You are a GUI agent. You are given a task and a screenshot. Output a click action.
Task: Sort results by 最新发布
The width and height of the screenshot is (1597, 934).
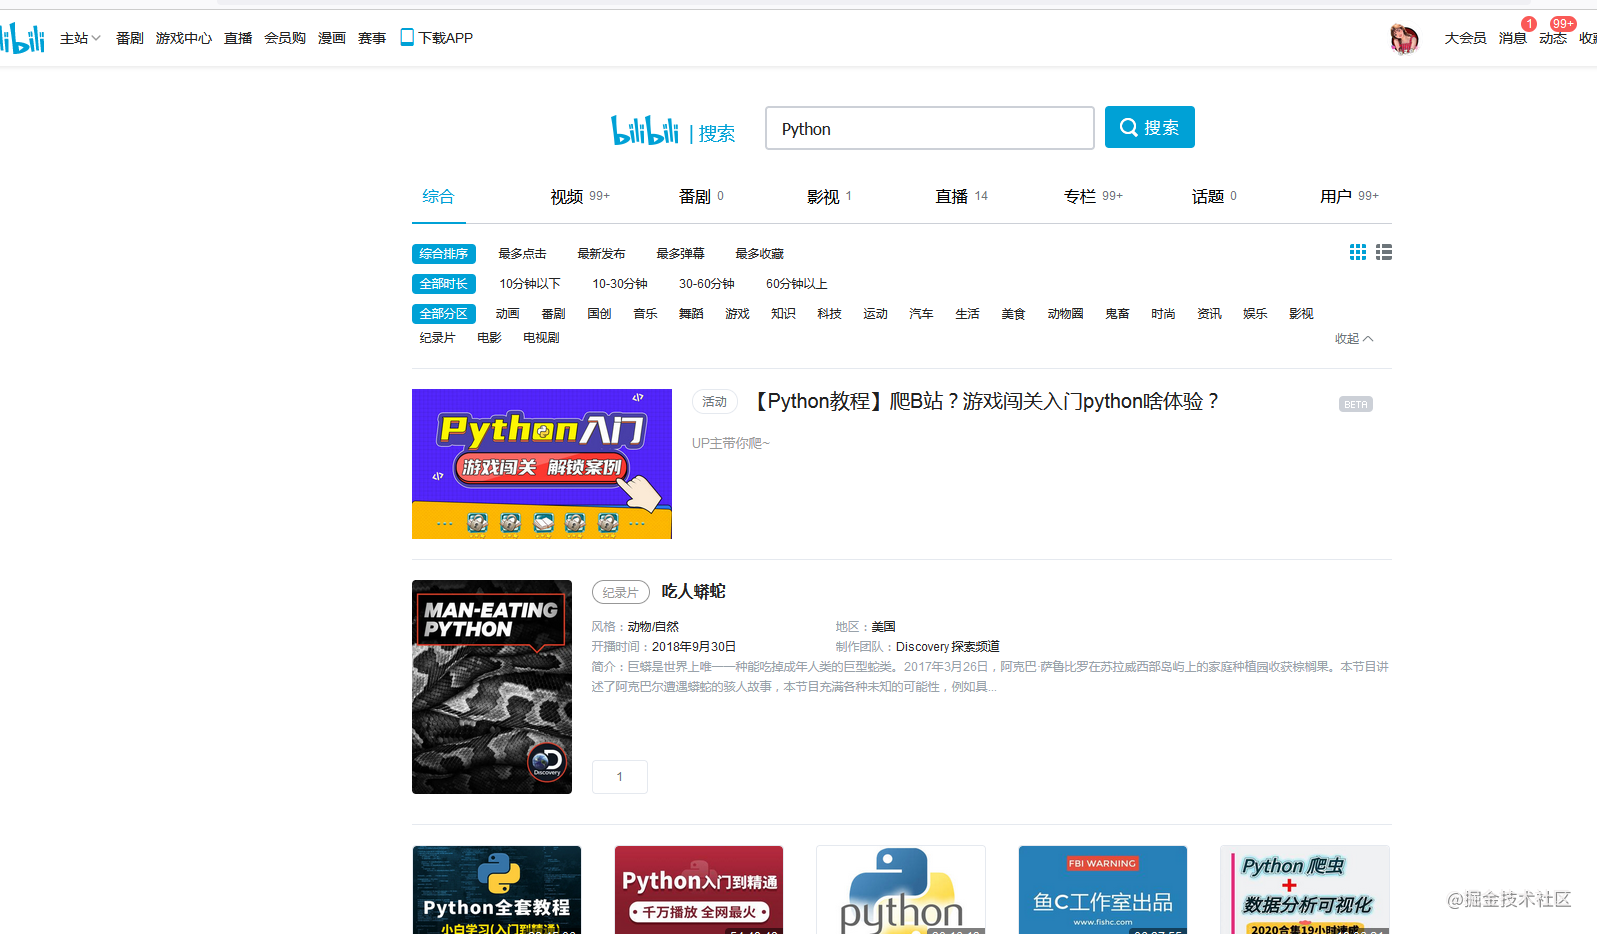click(601, 254)
